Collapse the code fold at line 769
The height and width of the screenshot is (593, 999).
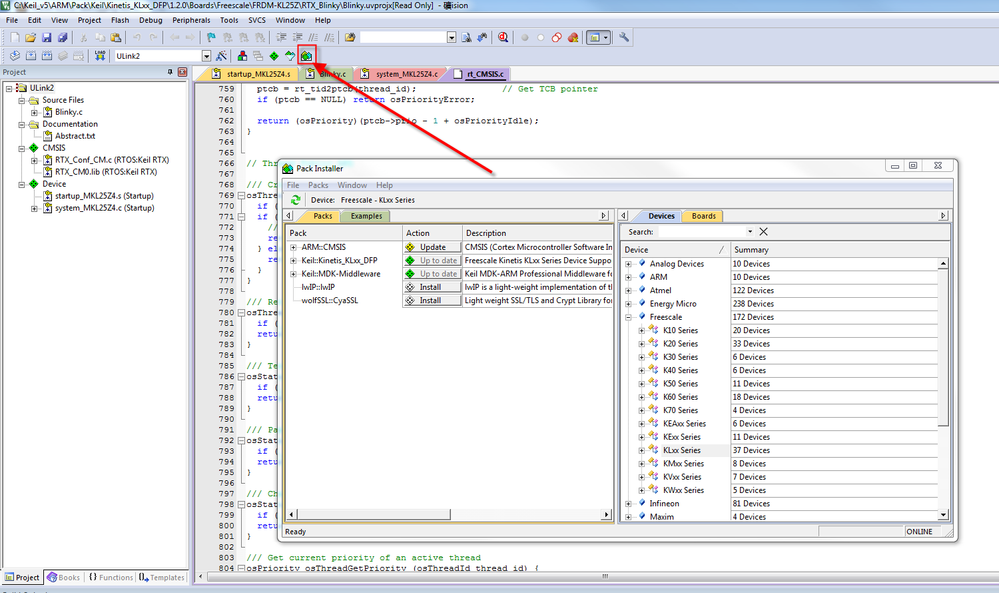point(241,196)
